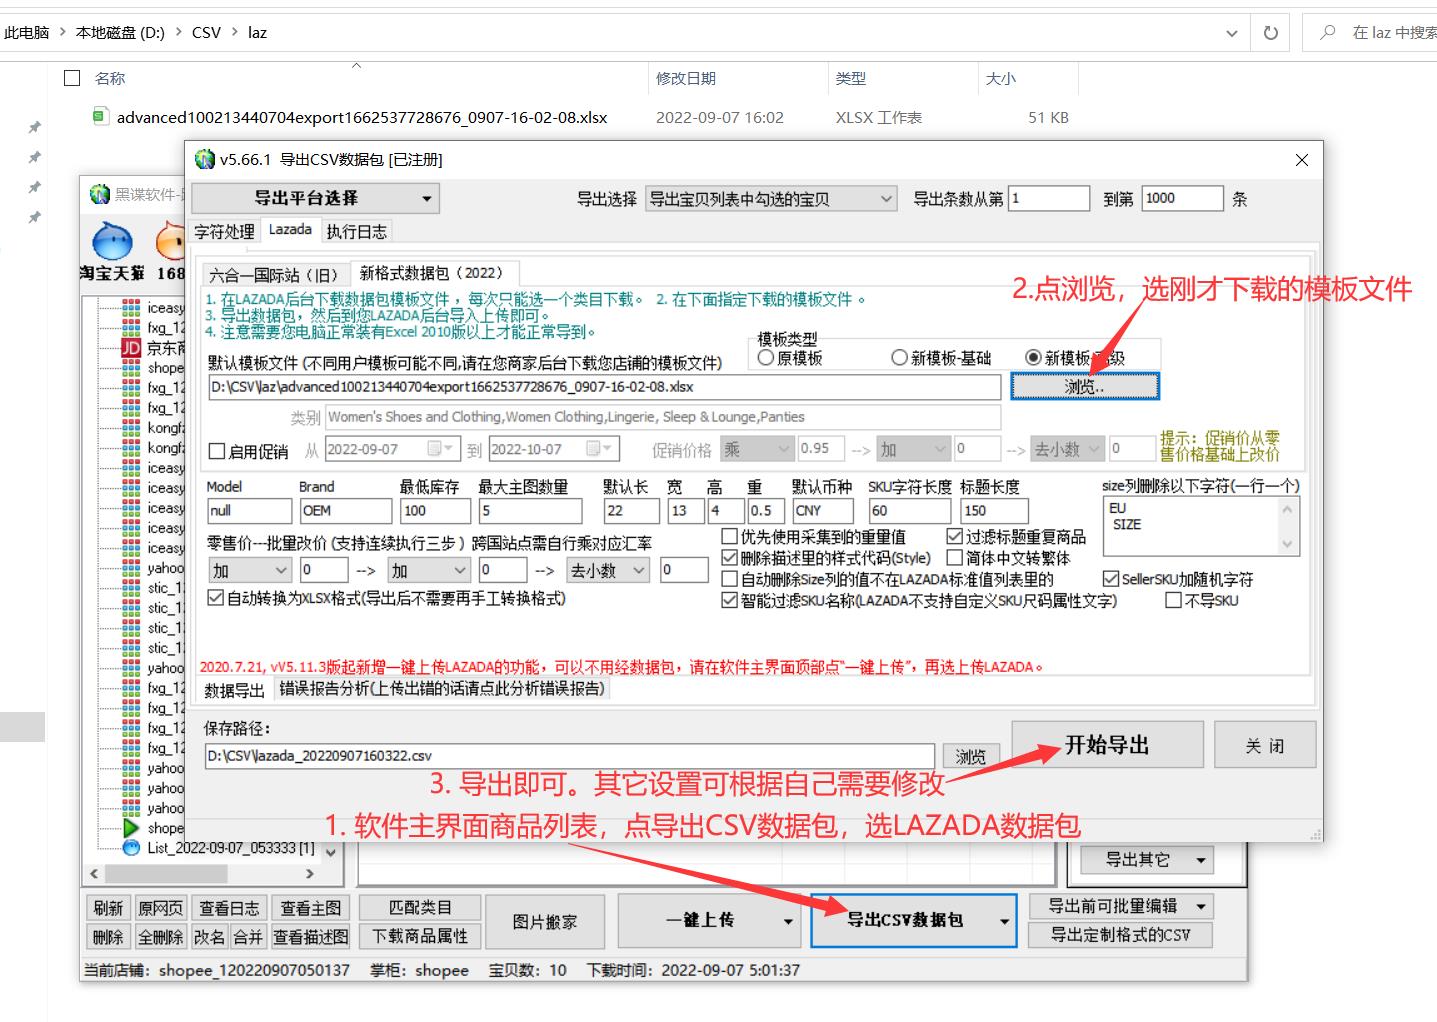The width and height of the screenshot is (1437, 1022).
Task: Switch to the 数据导出 tab
Action: [235, 690]
